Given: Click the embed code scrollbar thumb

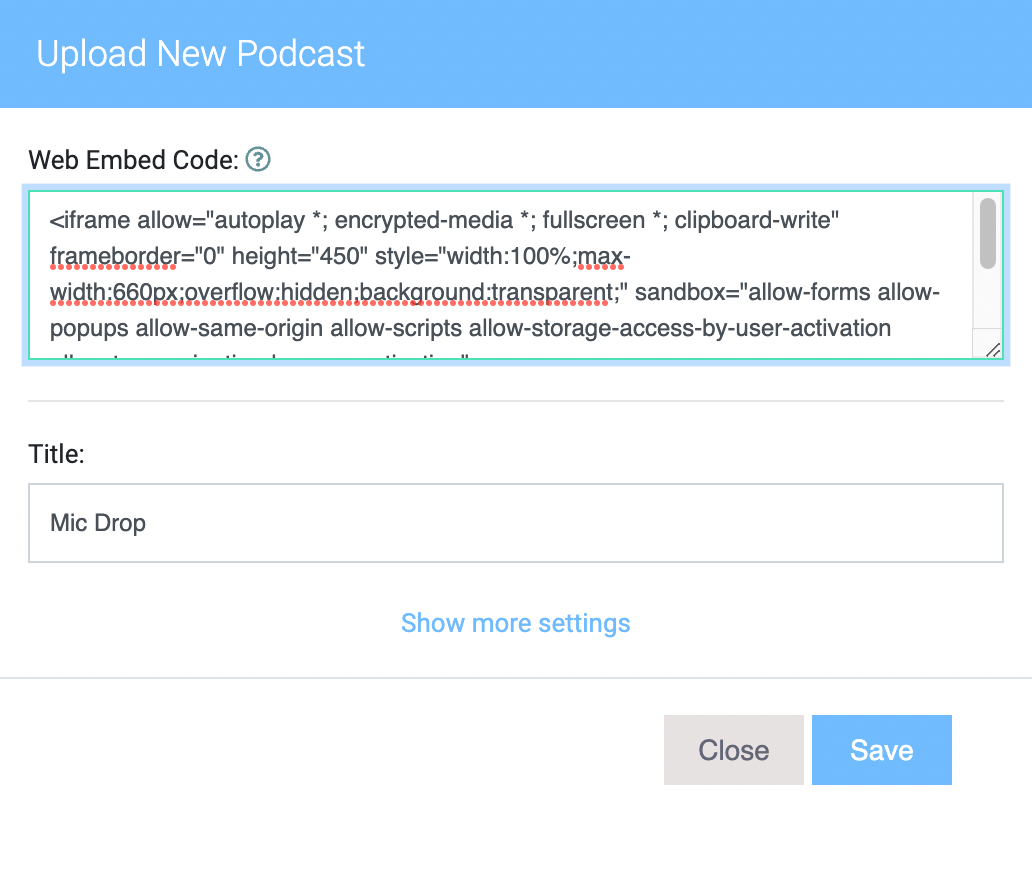Looking at the screenshot, I should coord(987,233).
